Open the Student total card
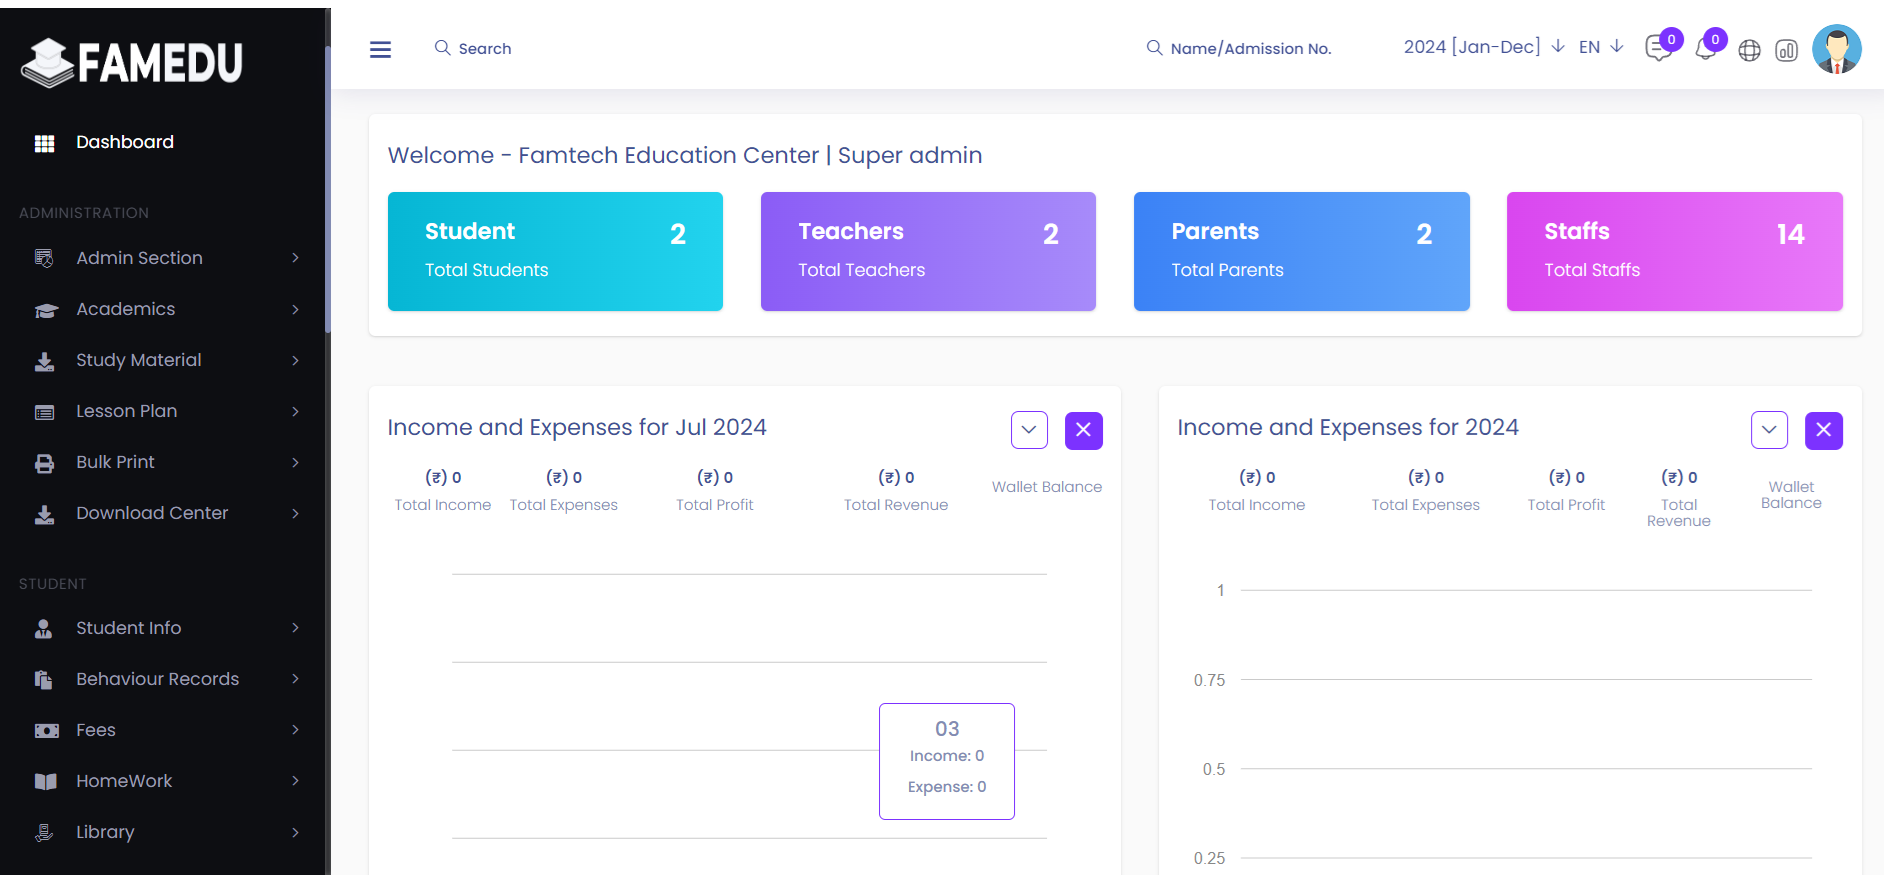1884x875 pixels. [555, 251]
